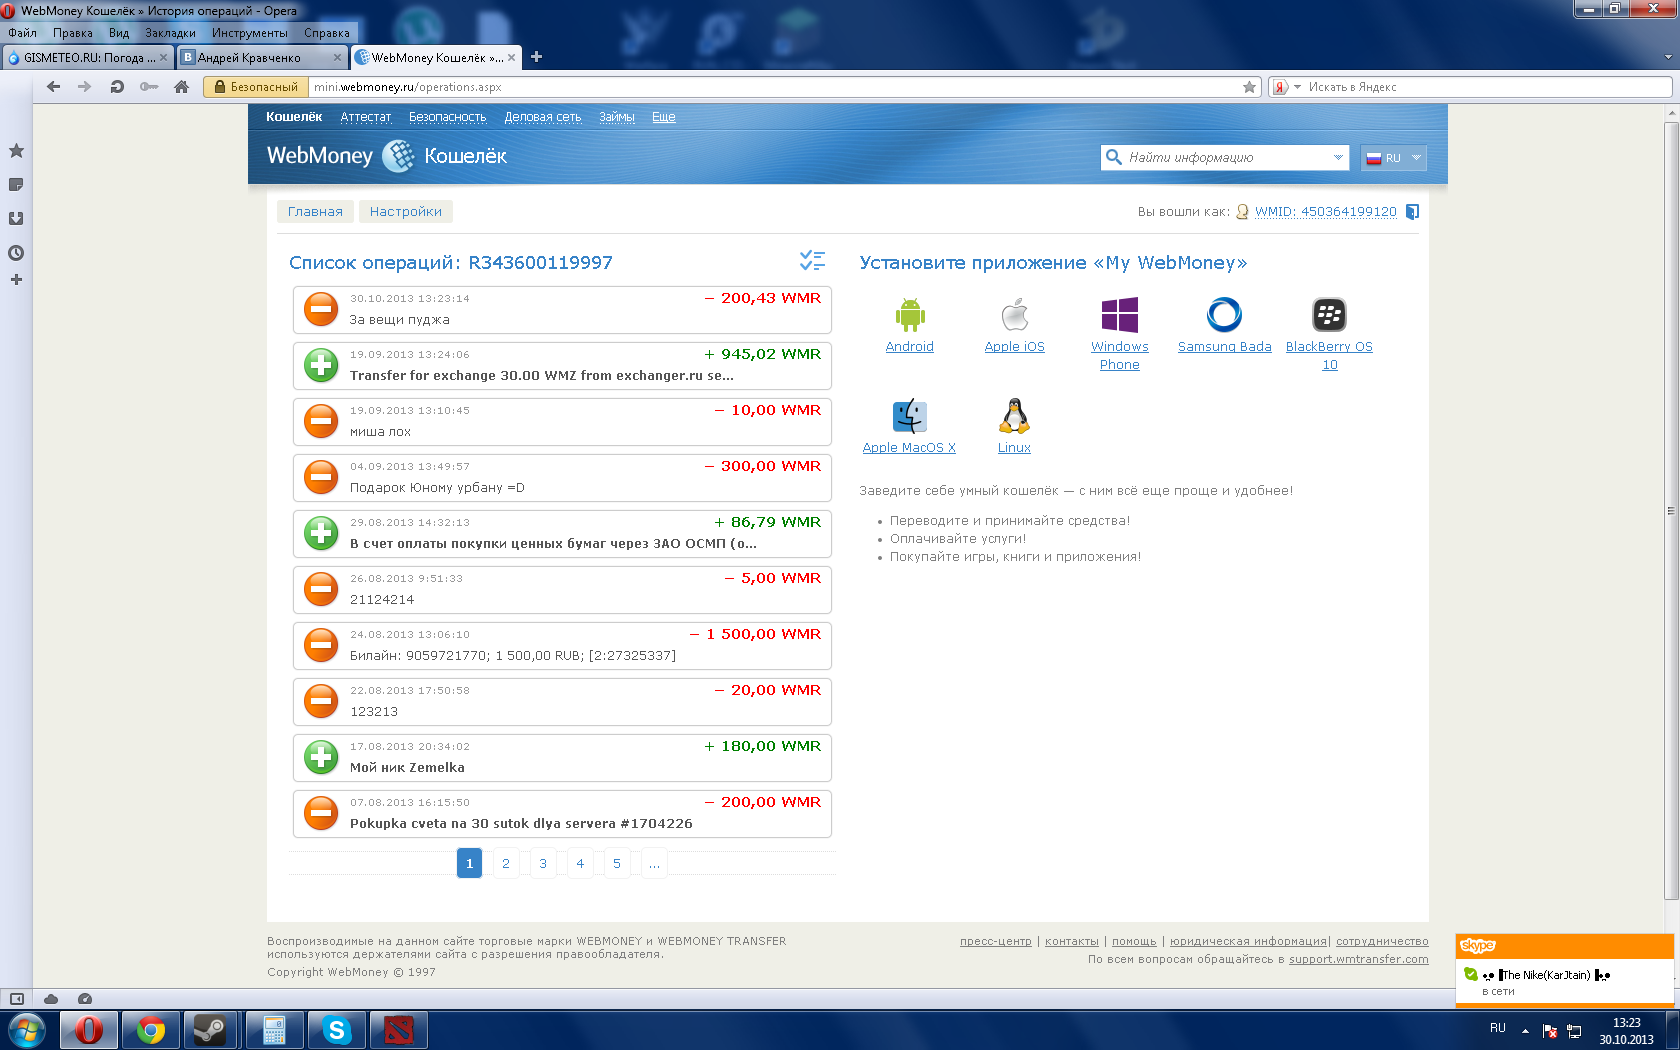Open the Android app download icon
This screenshot has height=1050, width=1680.
coord(910,315)
